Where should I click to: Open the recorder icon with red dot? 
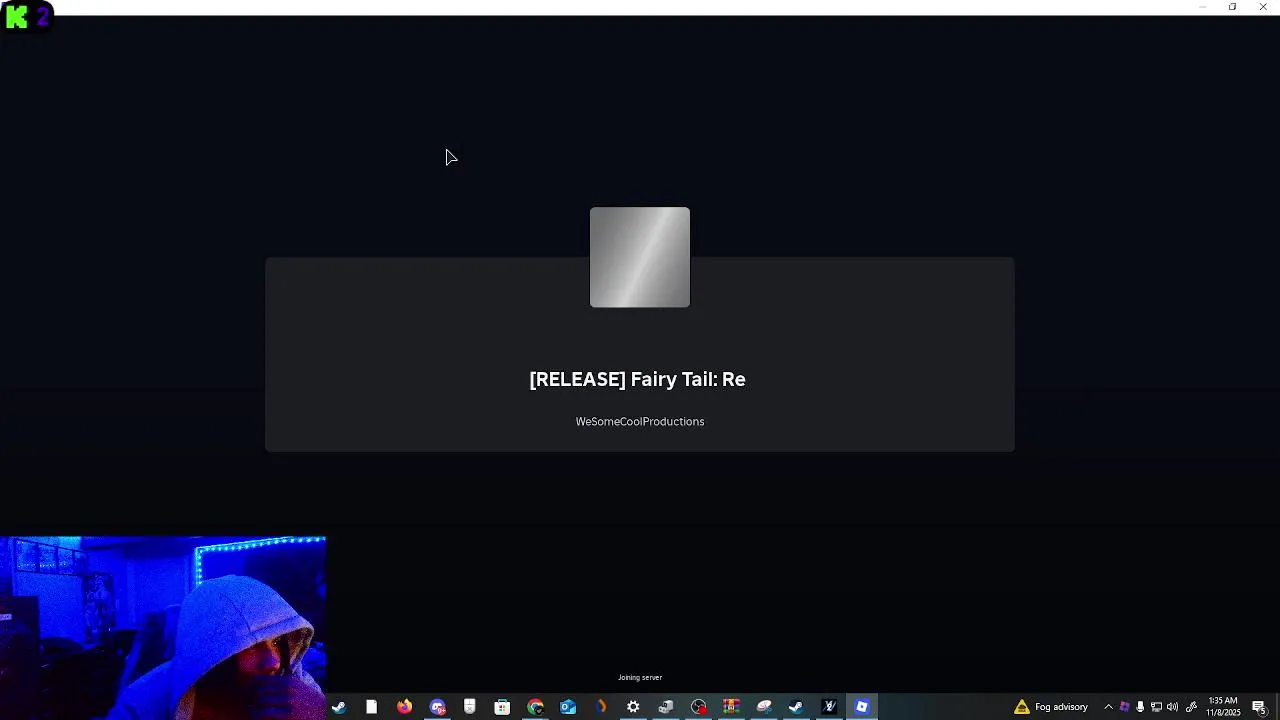698,707
